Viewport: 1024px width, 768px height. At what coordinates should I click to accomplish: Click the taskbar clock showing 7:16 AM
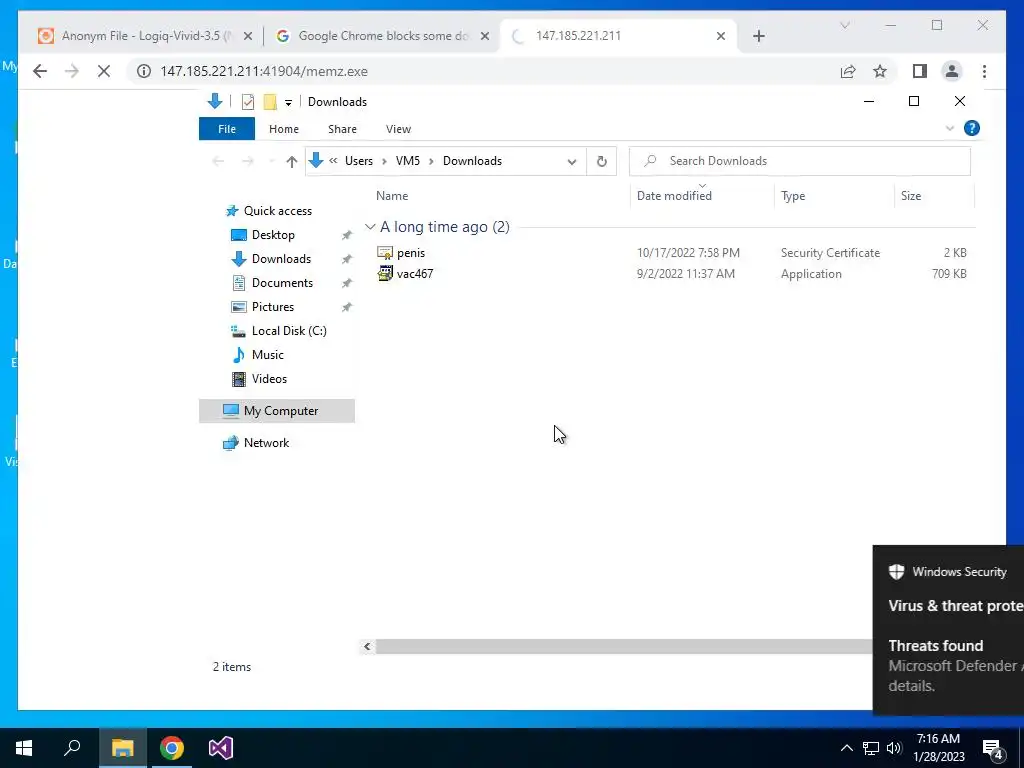pyautogui.click(x=938, y=739)
